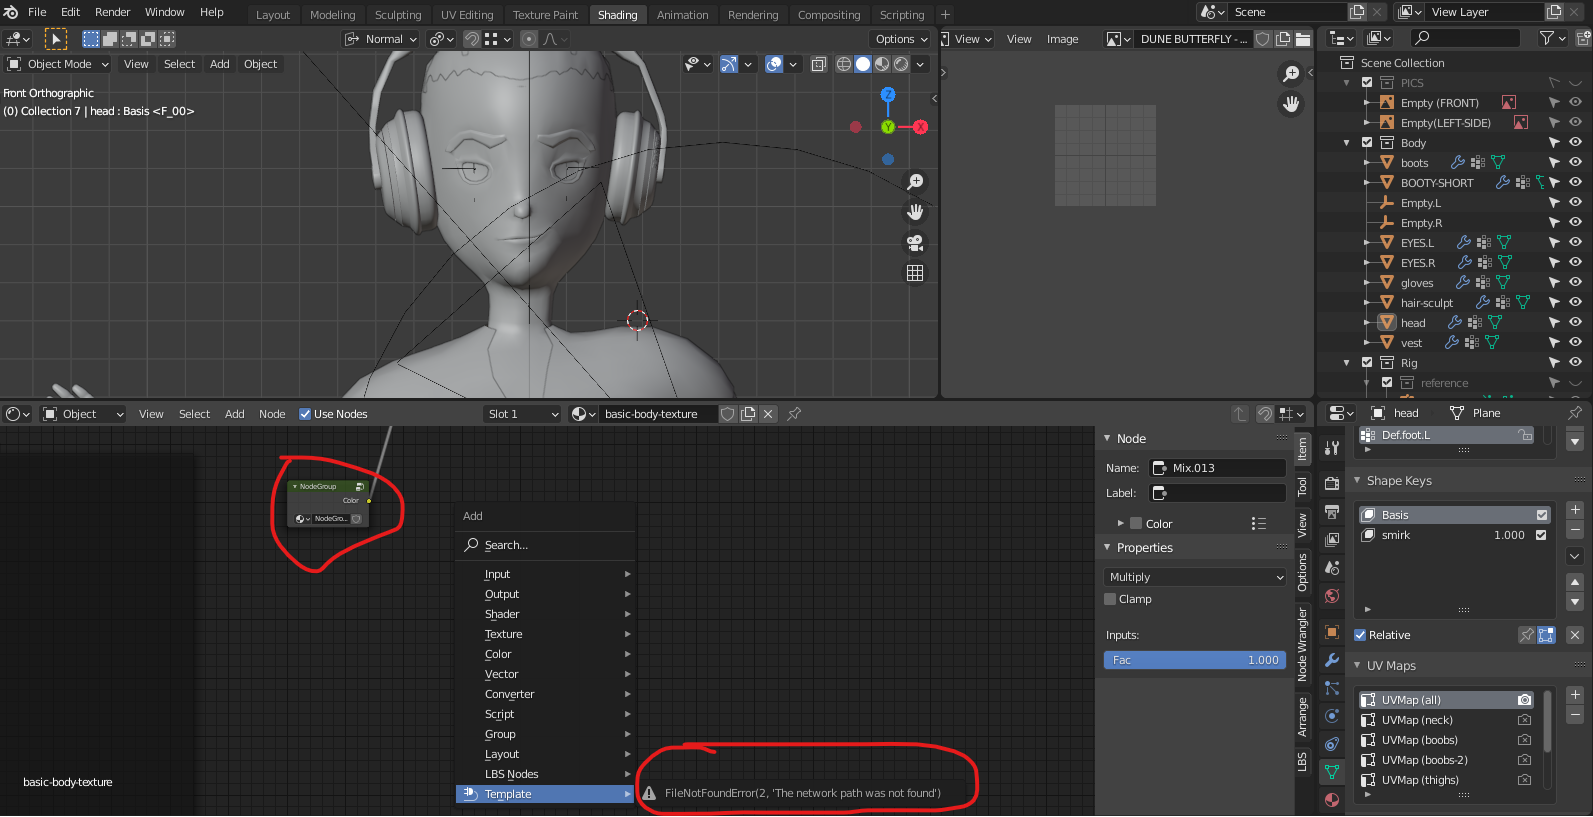Open the Material properties tab icon
Screen dimensions: 1593x817
pos(1332,800)
